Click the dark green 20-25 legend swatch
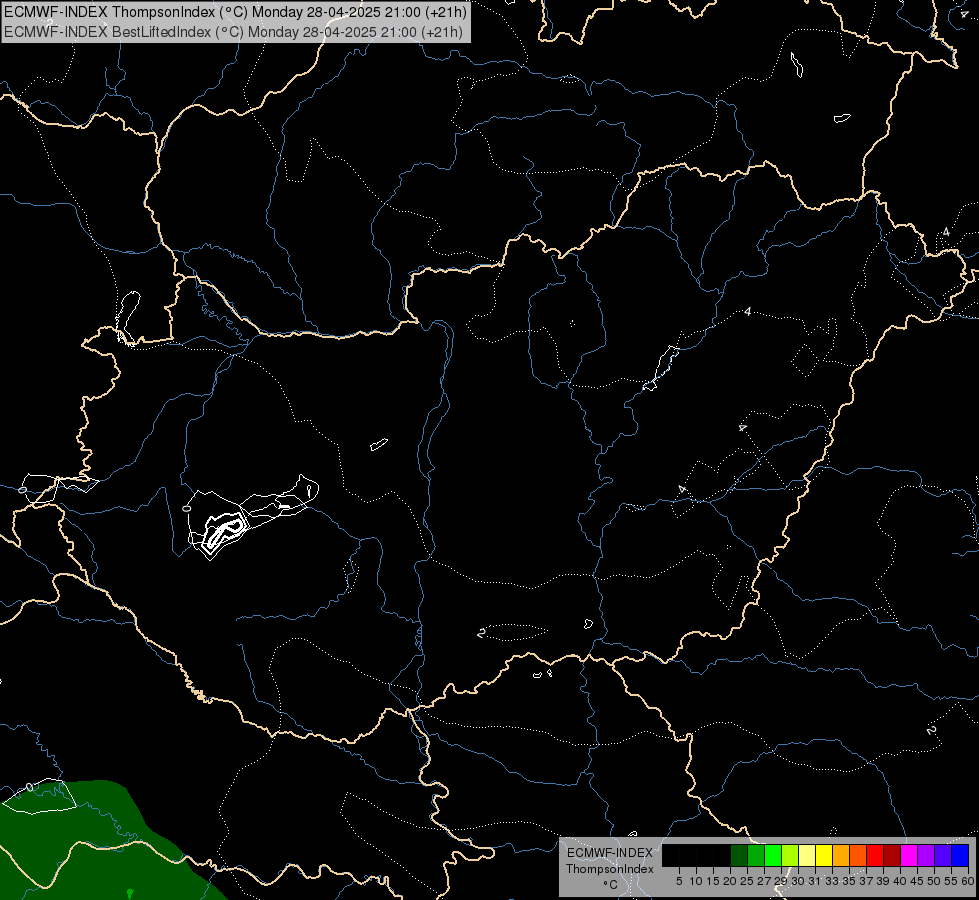Image resolution: width=979 pixels, height=900 pixels. (739, 855)
